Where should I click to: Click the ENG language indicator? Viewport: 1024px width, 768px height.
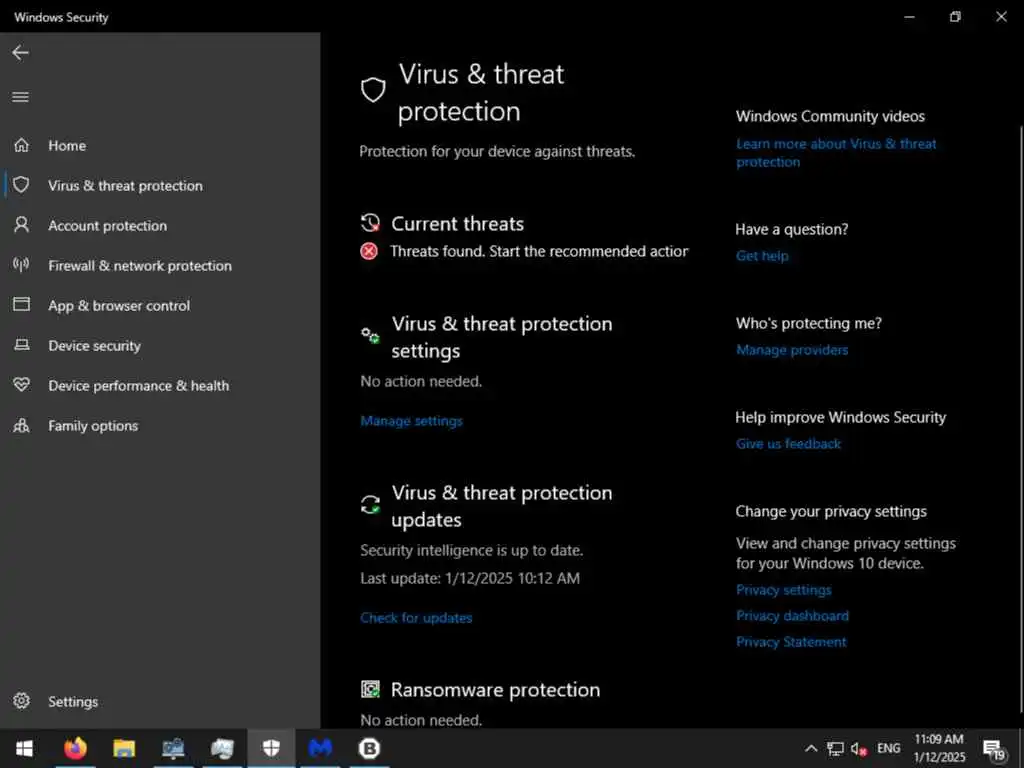click(888, 748)
